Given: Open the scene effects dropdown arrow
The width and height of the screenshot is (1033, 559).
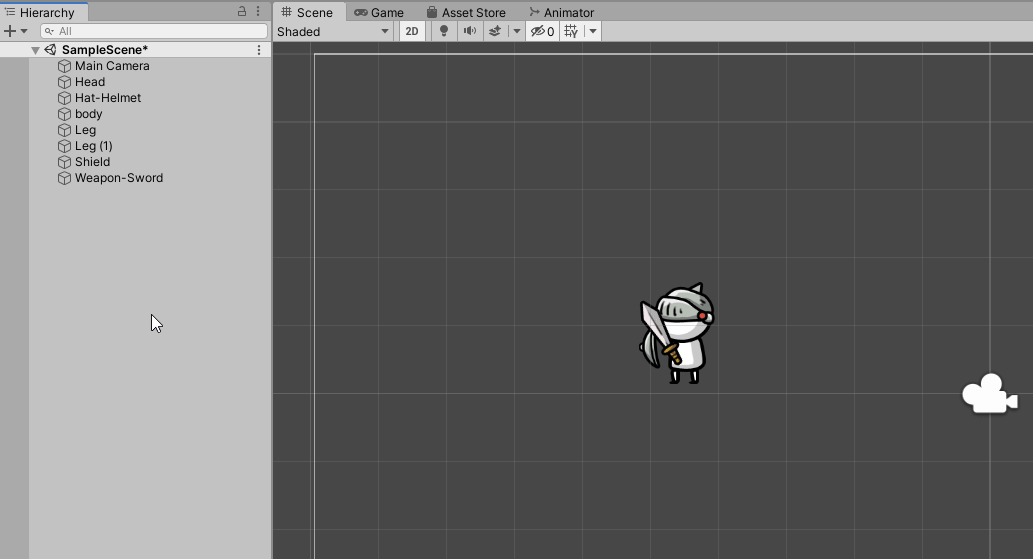Looking at the screenshot, I should (516, 31).
